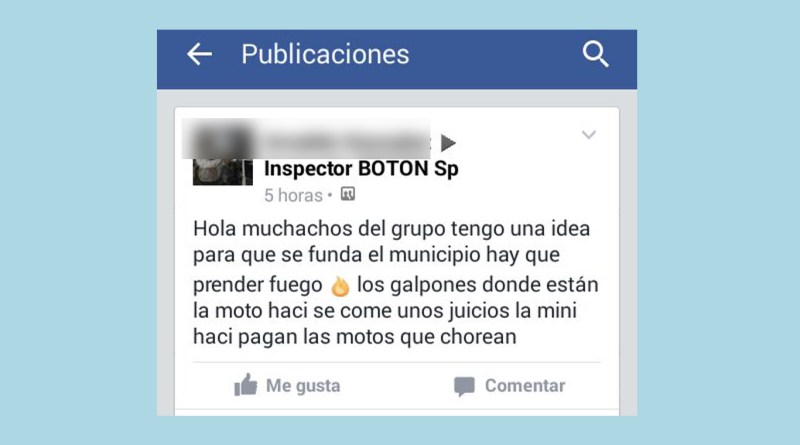
Task: Open the Inspector BOTON Sp group
Action: pos(361,168)
